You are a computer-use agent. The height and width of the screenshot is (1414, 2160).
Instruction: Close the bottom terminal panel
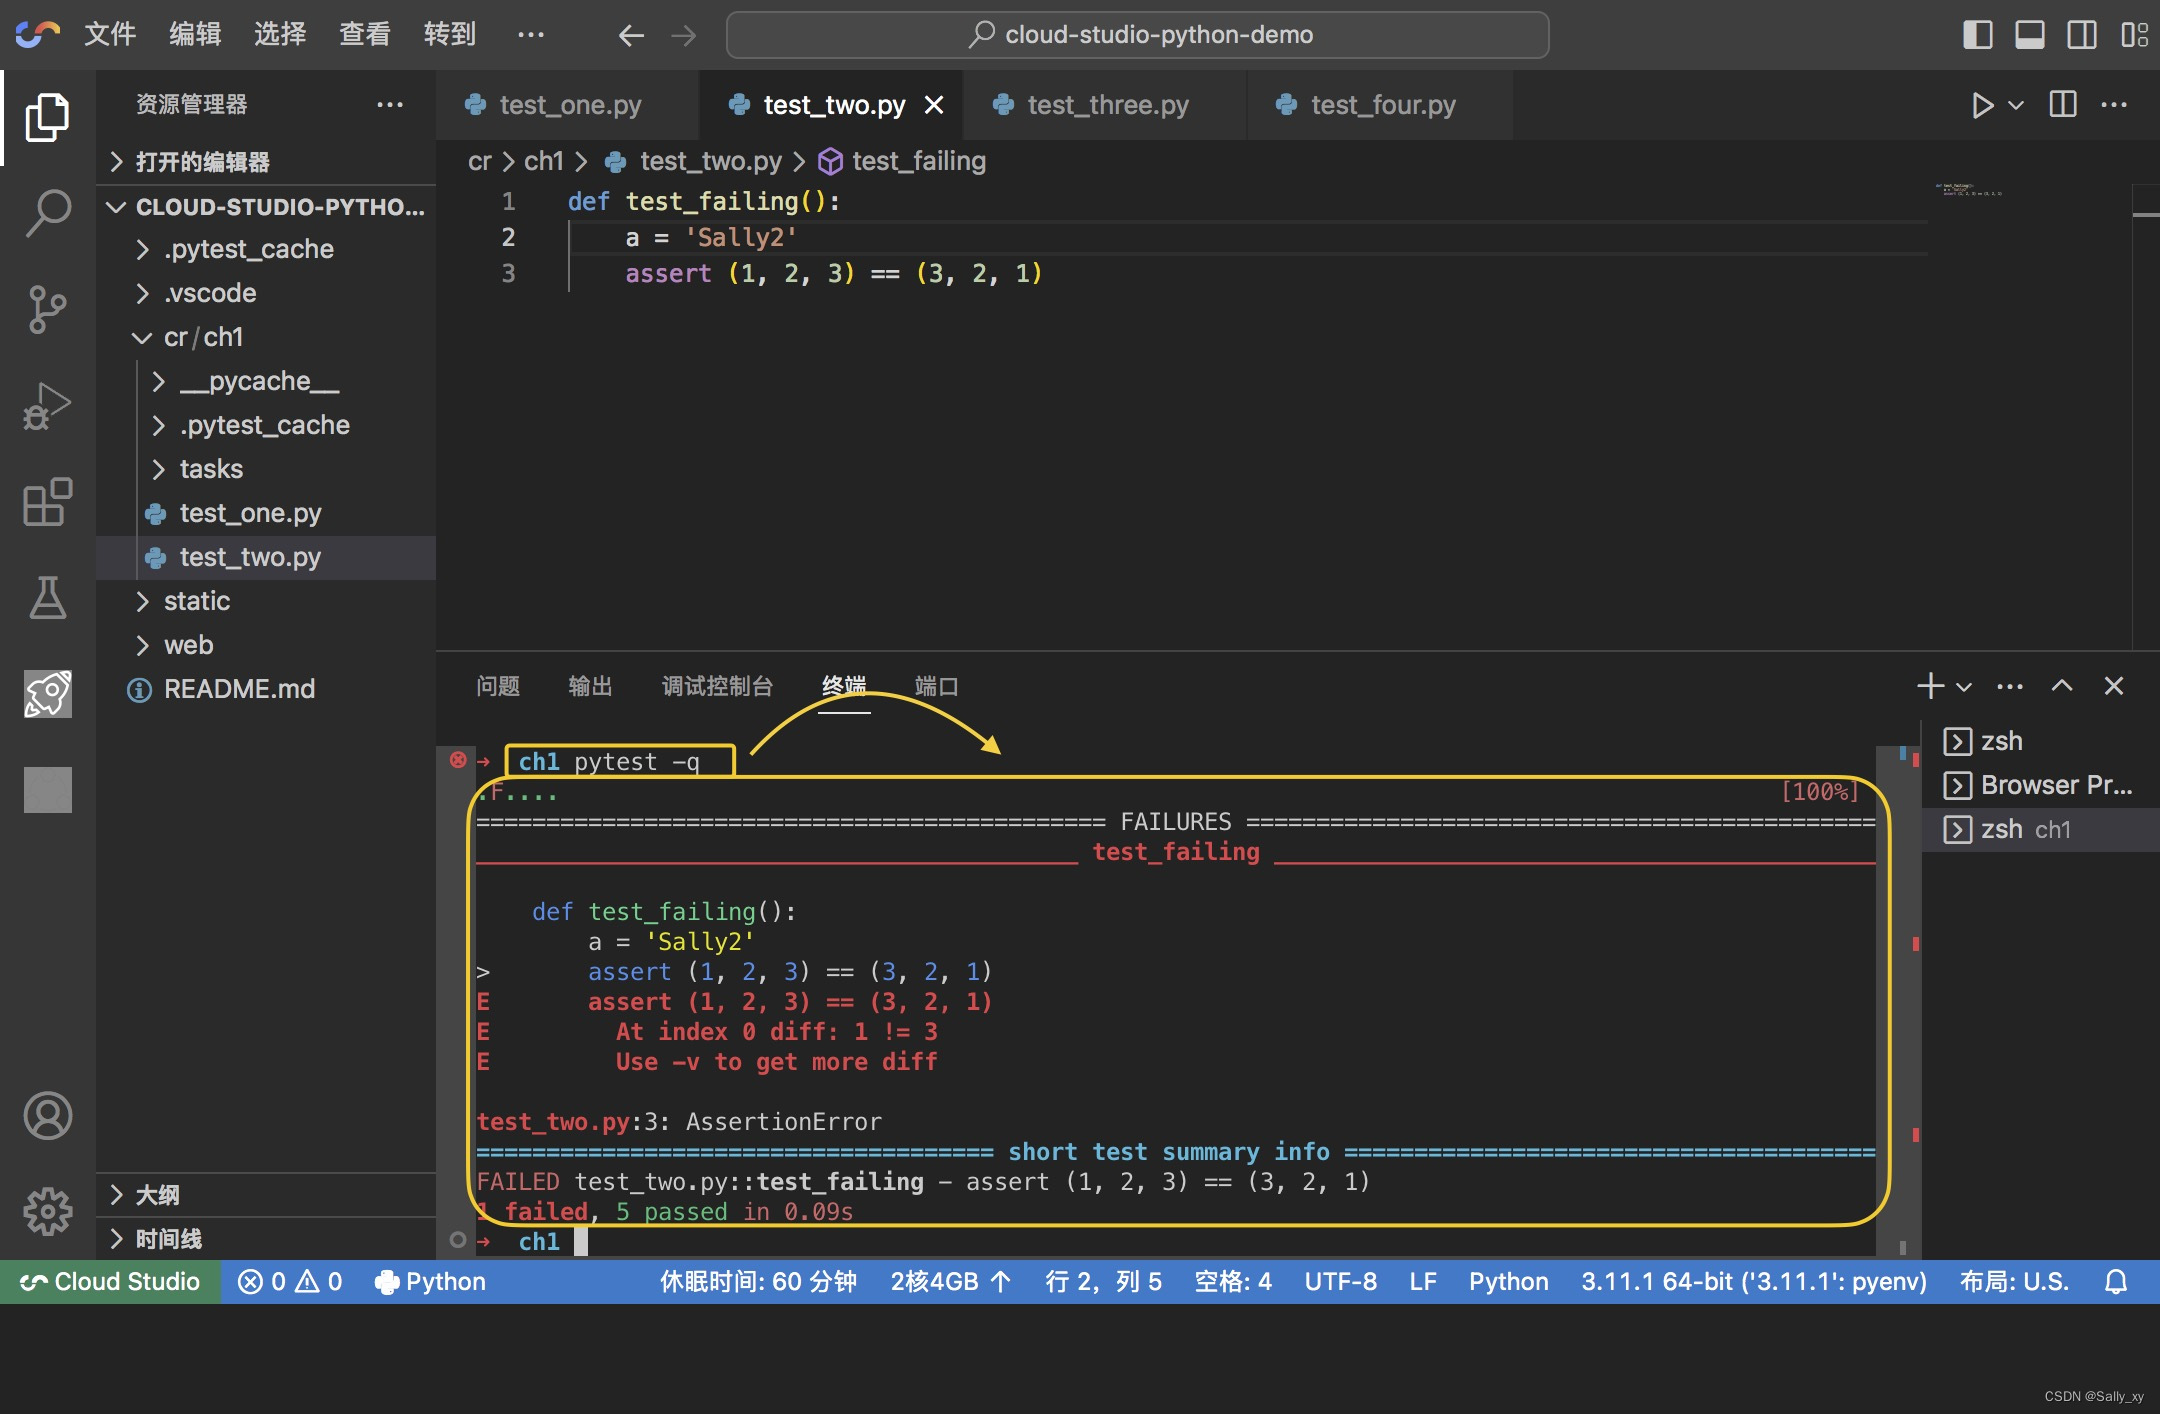coord(2114,686)
